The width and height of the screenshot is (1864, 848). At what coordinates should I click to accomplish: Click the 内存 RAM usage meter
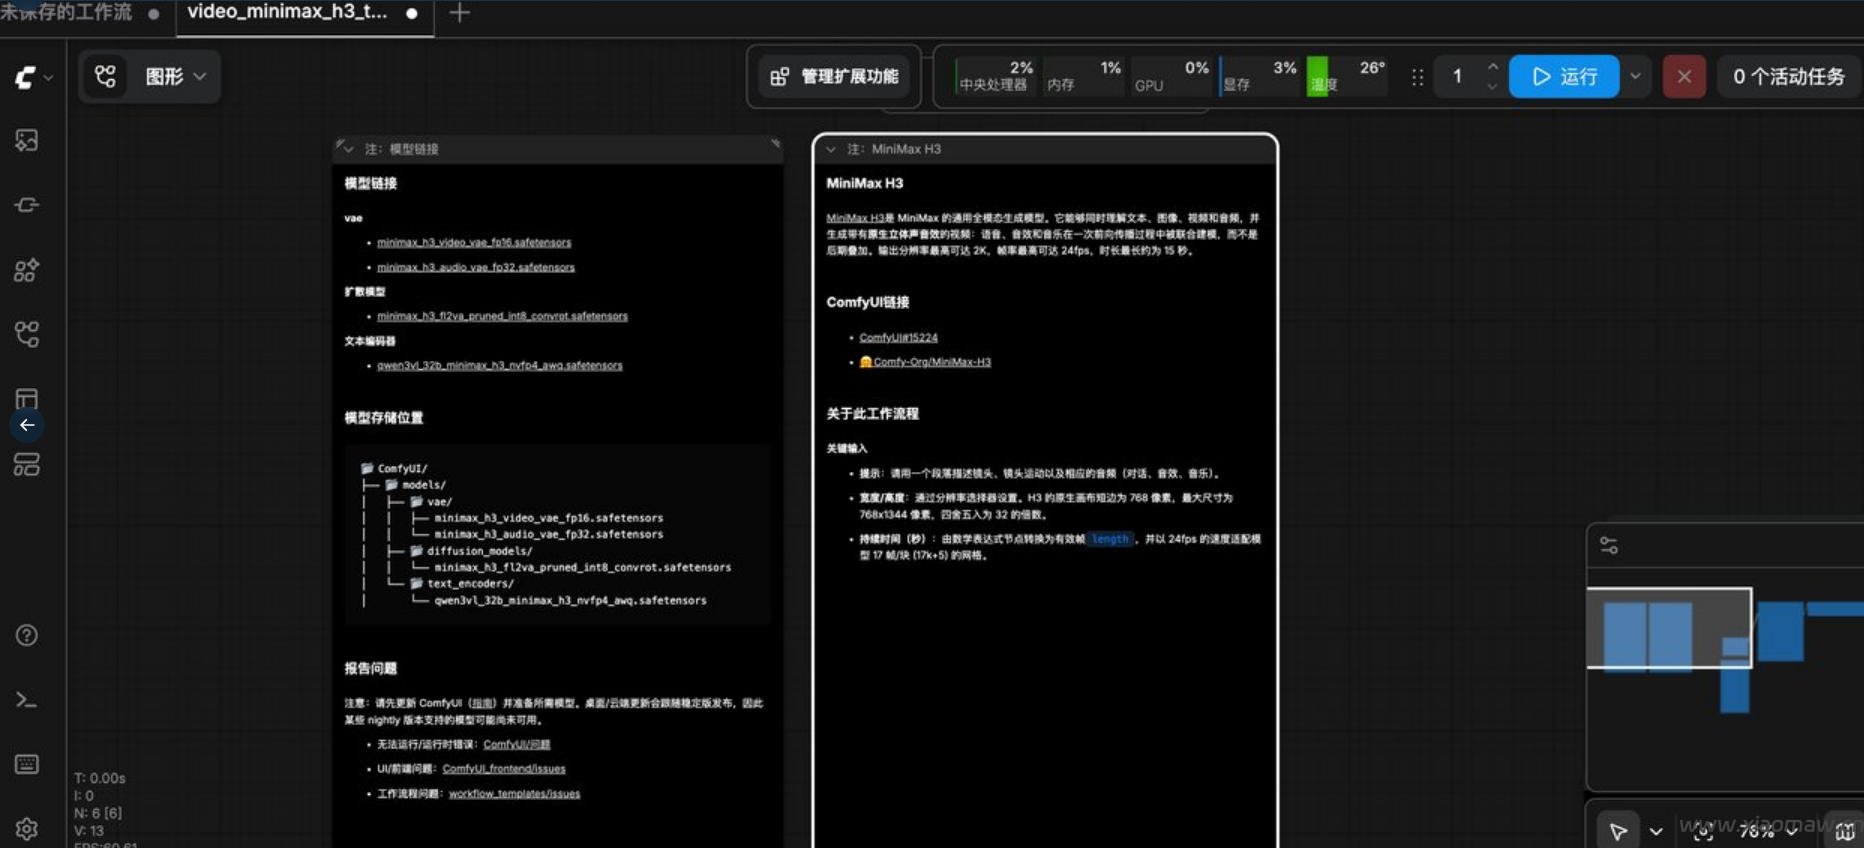tap(1084, 76)
